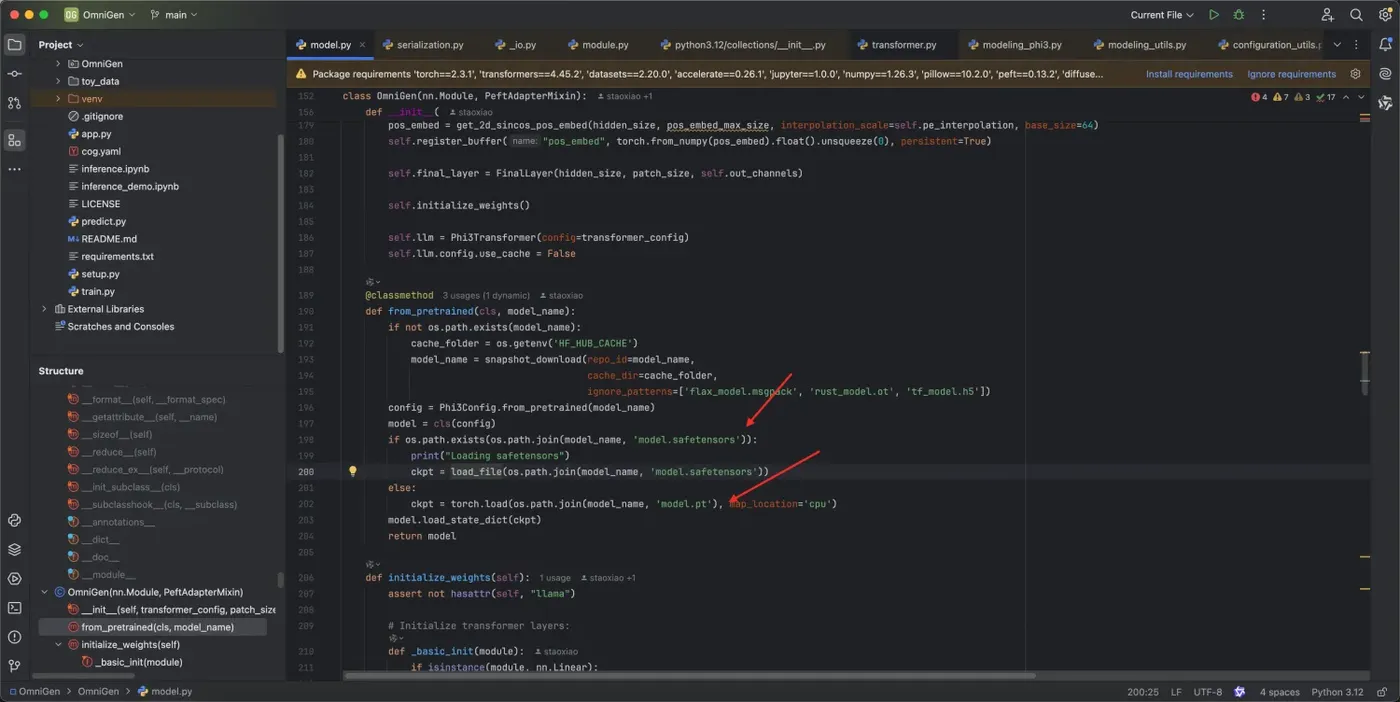Screen dimensions: 1400x702
Task: Change LF line separator in status bar
Action: [x=1176, y=692]
